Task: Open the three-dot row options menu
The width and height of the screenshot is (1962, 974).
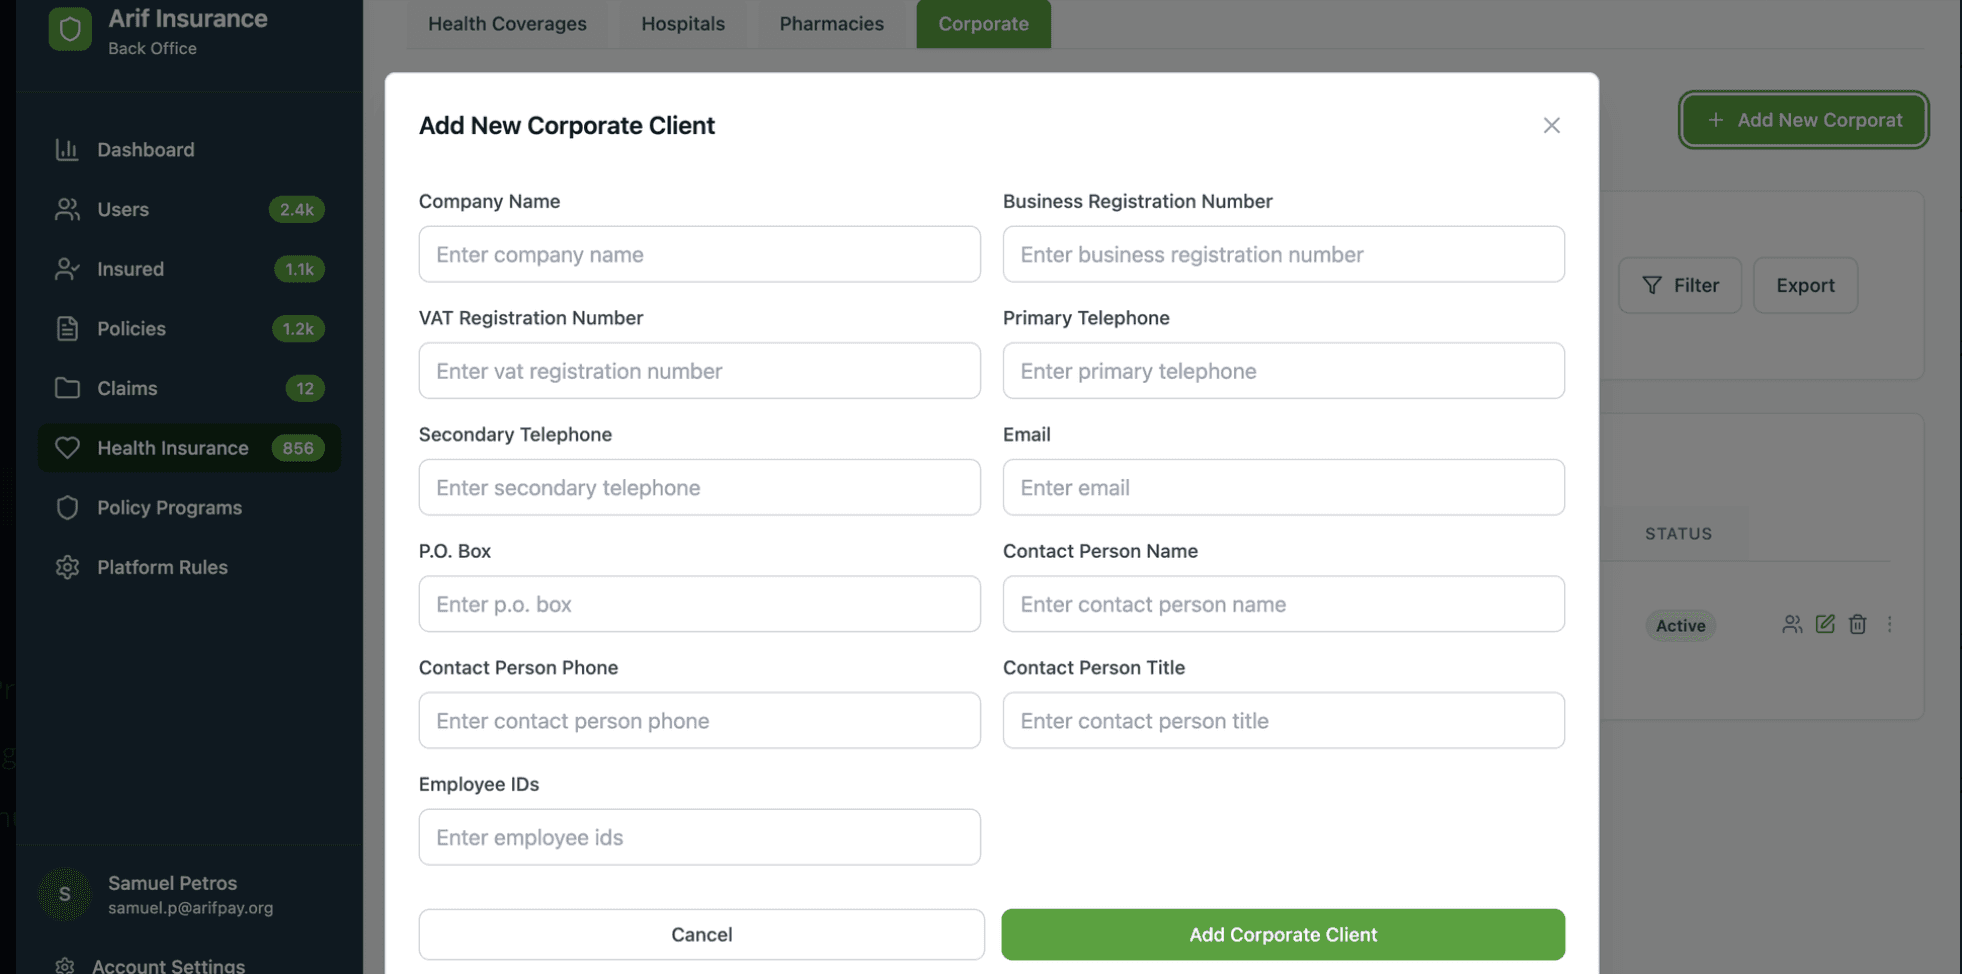Action: pyautogui.click(x=1889, y=624)
